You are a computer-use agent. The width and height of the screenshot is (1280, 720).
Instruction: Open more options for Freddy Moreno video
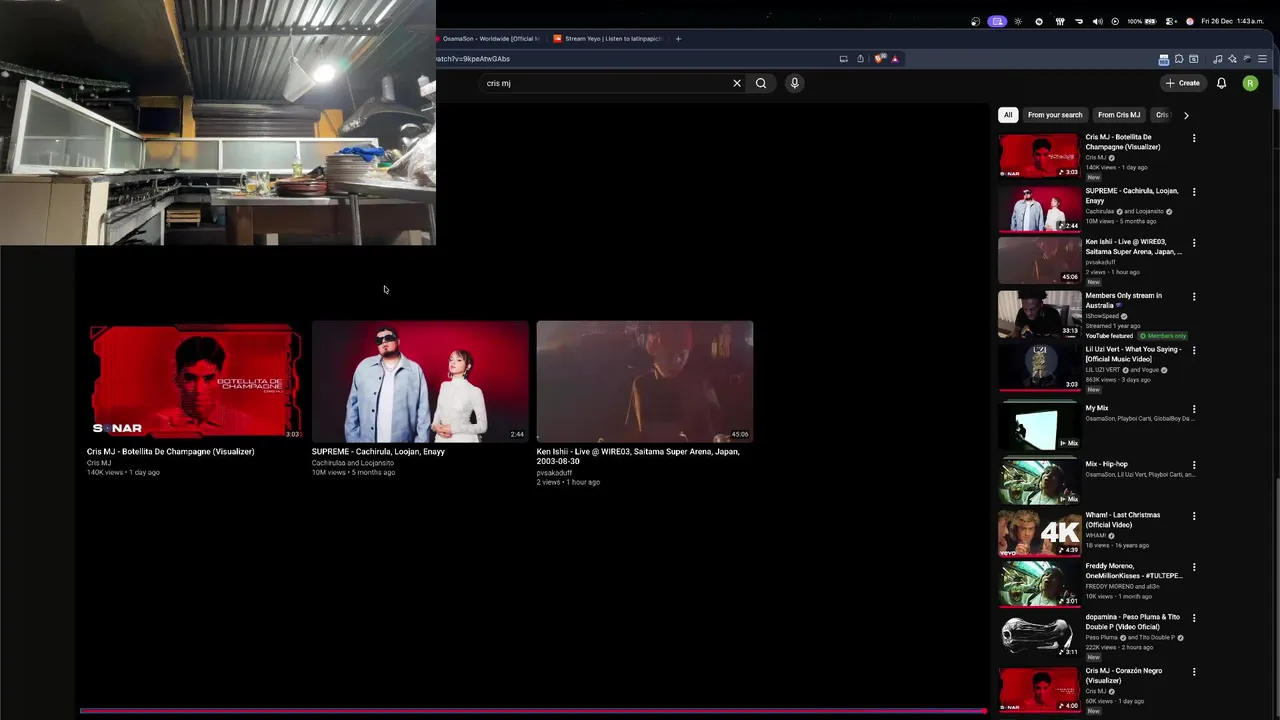[x=1194, y=567]
